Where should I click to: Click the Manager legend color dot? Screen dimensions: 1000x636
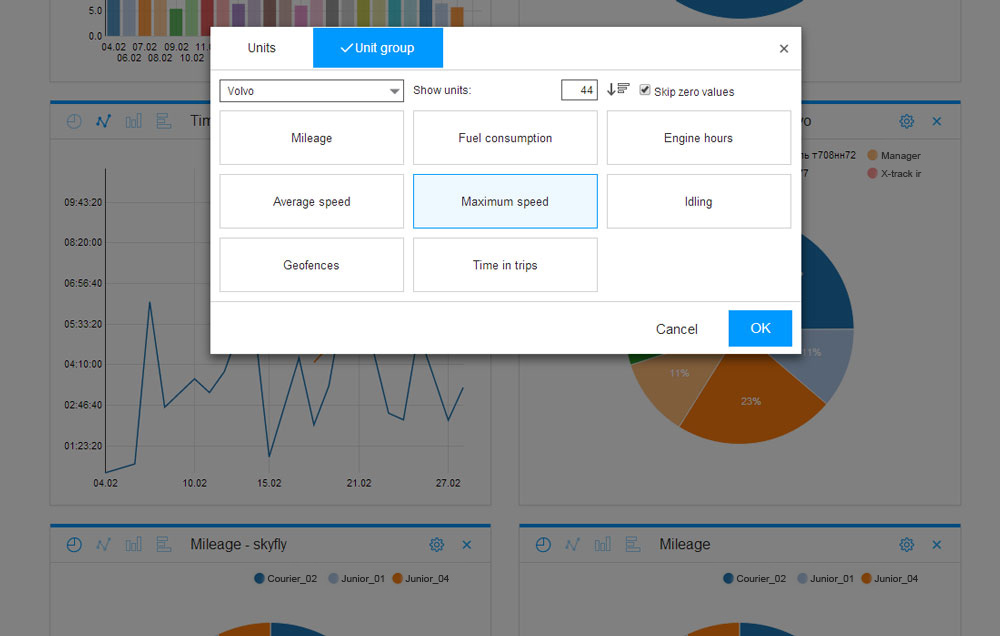[x=872, y=156]
